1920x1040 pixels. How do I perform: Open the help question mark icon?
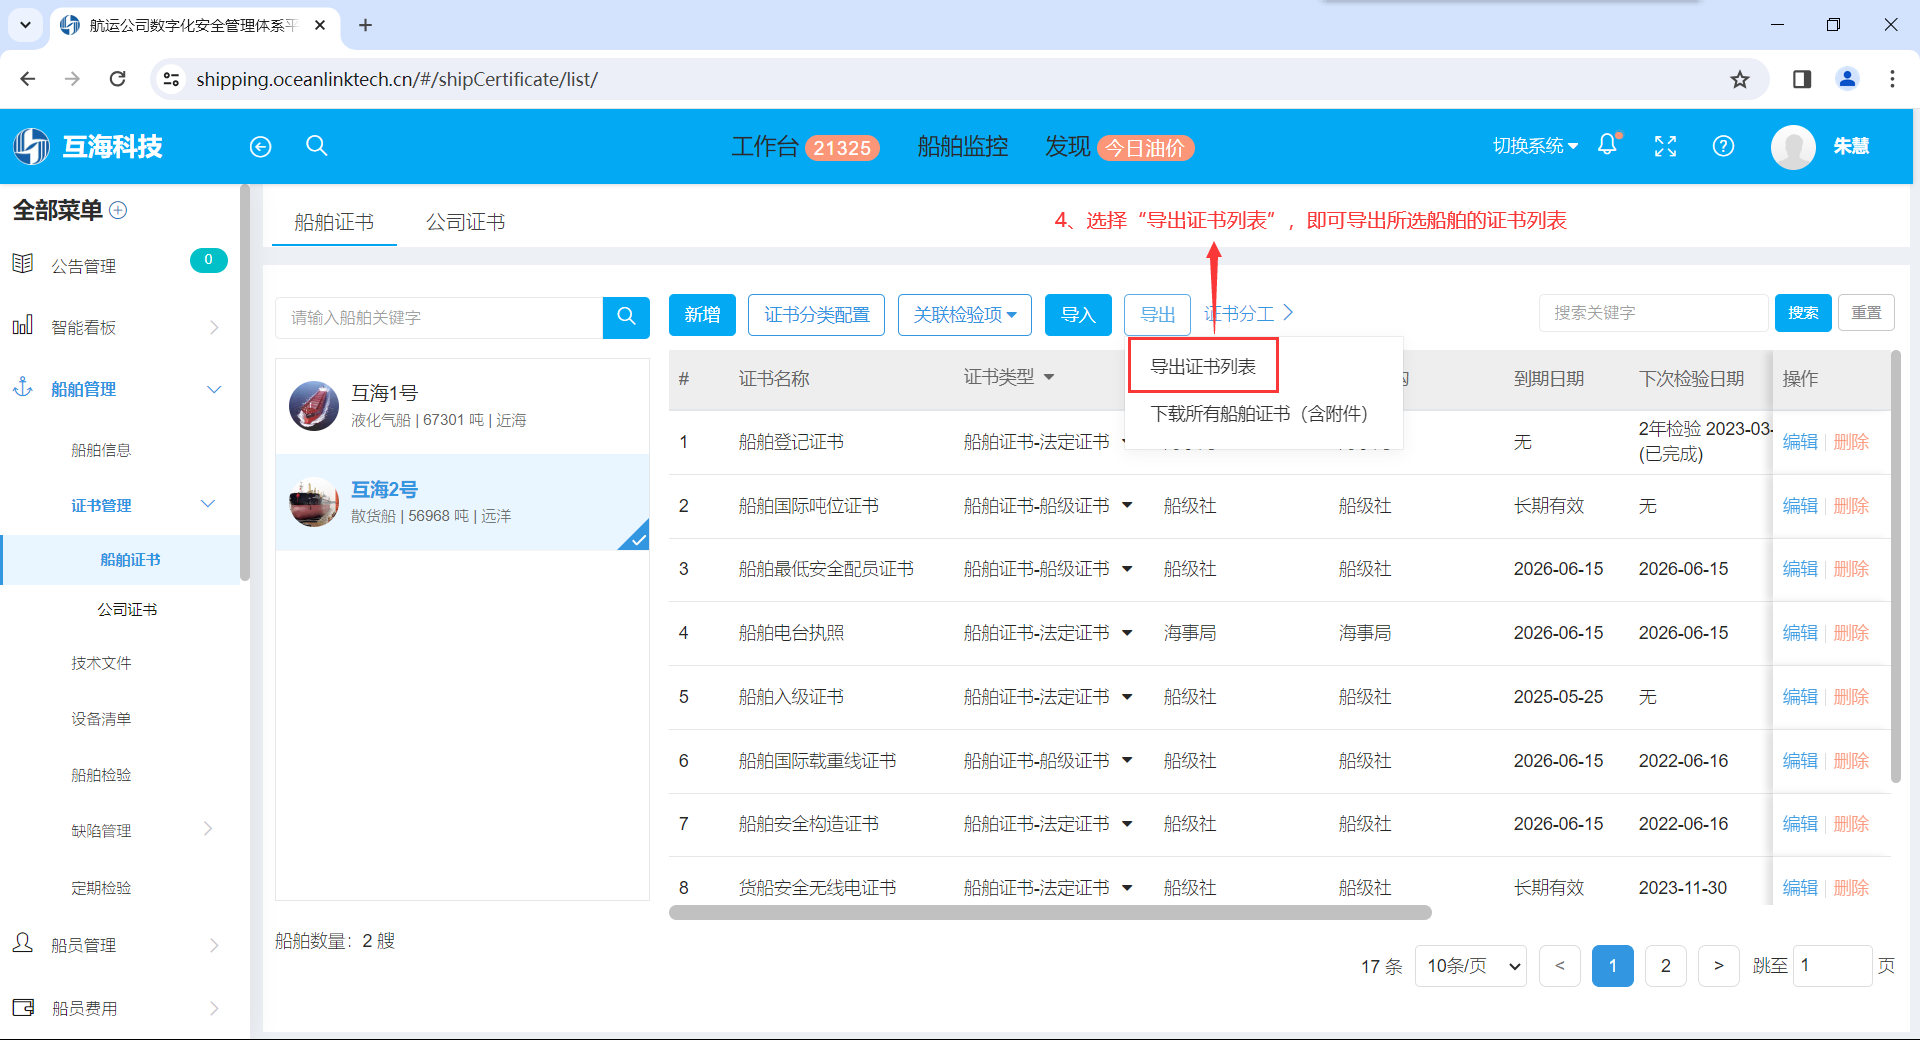click(1723, 146)
